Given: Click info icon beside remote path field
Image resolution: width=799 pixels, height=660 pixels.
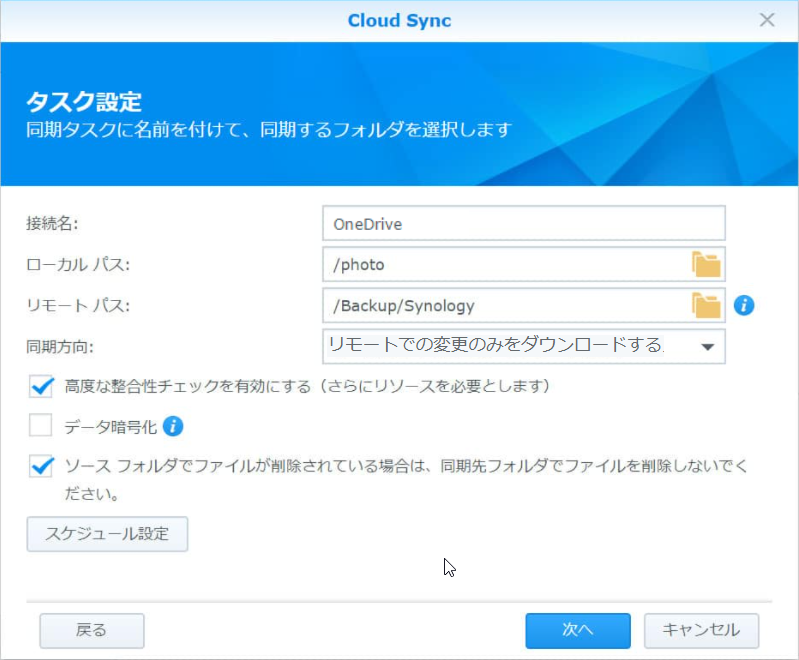Looking at the screenshot, I should 743,306.
